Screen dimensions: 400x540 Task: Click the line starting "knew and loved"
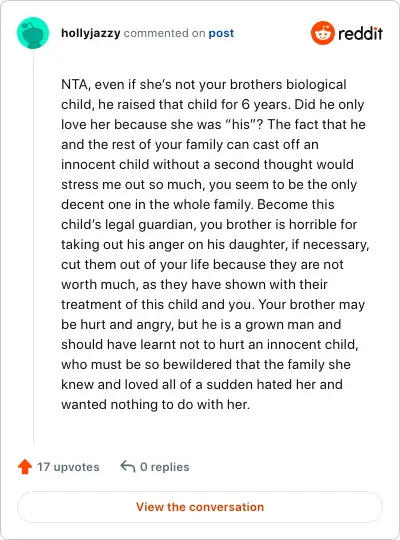click(202, 384)
